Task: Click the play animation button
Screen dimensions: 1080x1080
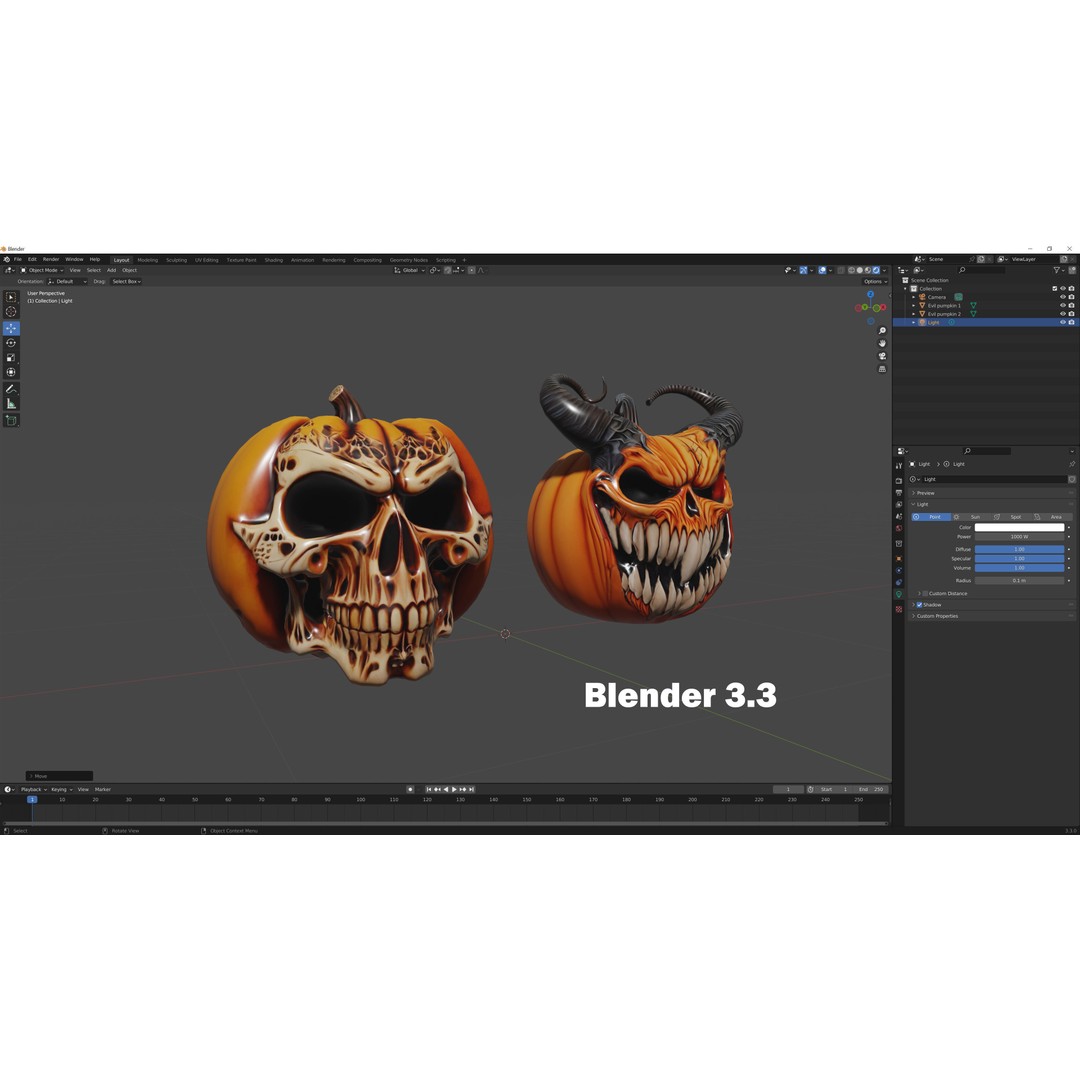Action: click(x=454, y=789)
